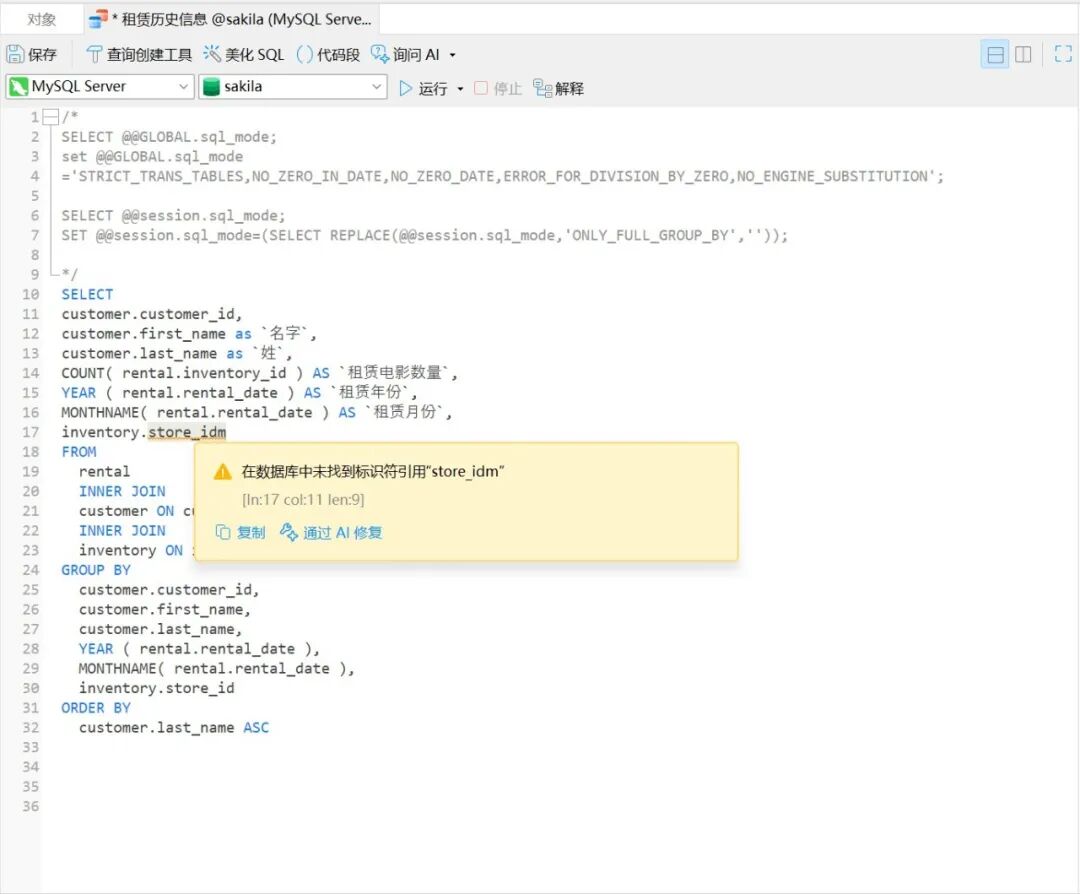
Task: Click INNER JOIN on line 20
Action: [x=122, y=491]
